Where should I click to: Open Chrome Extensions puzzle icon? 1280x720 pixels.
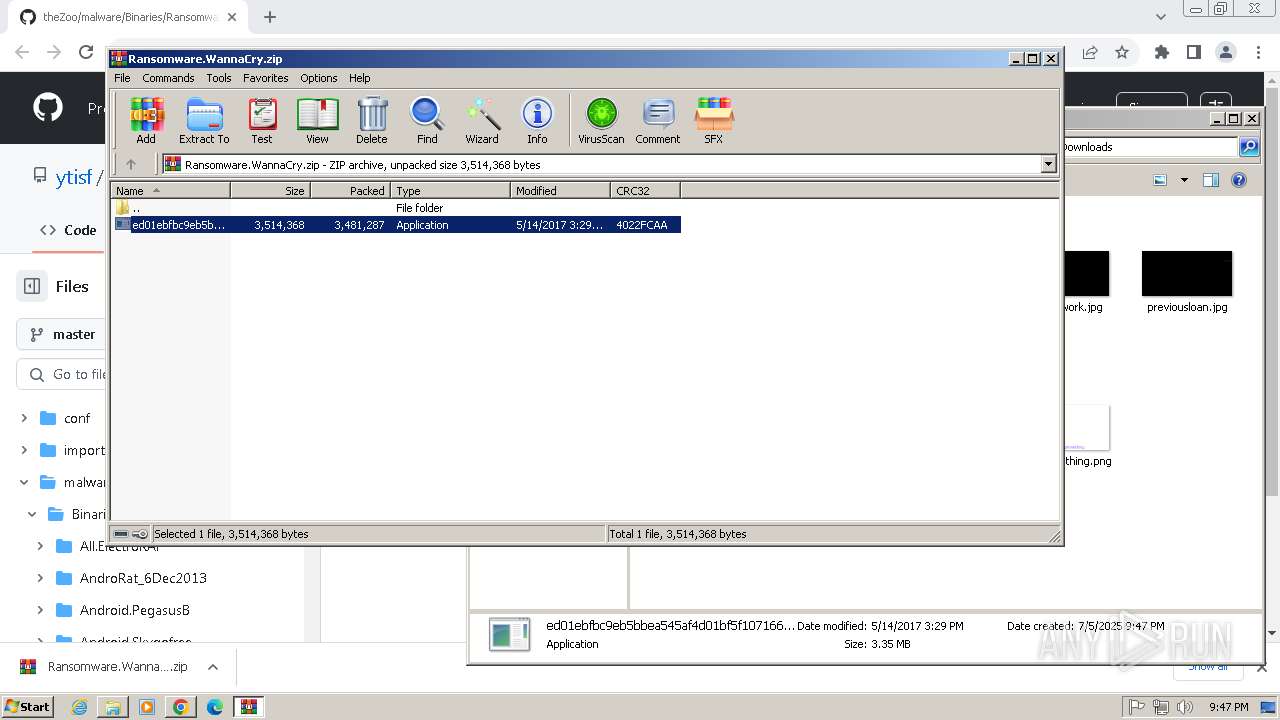(1161, 52)
